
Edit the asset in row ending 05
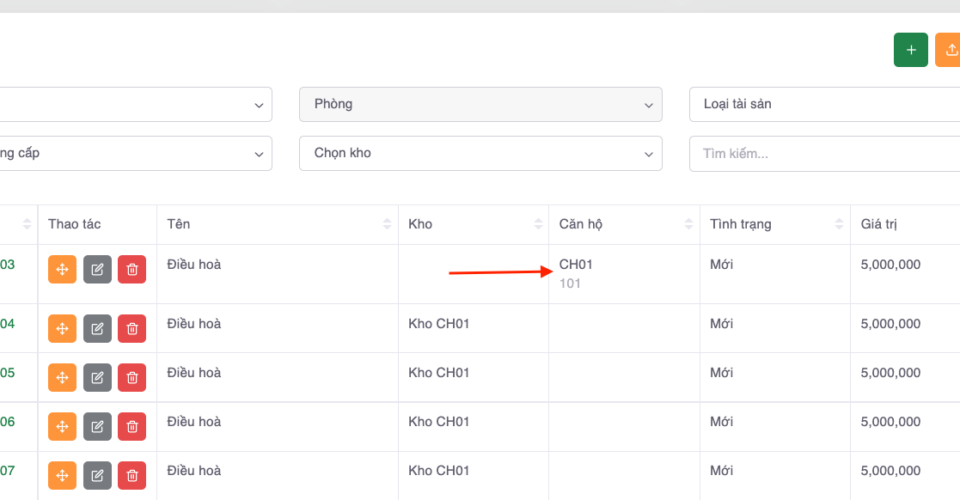pos(97,377)
